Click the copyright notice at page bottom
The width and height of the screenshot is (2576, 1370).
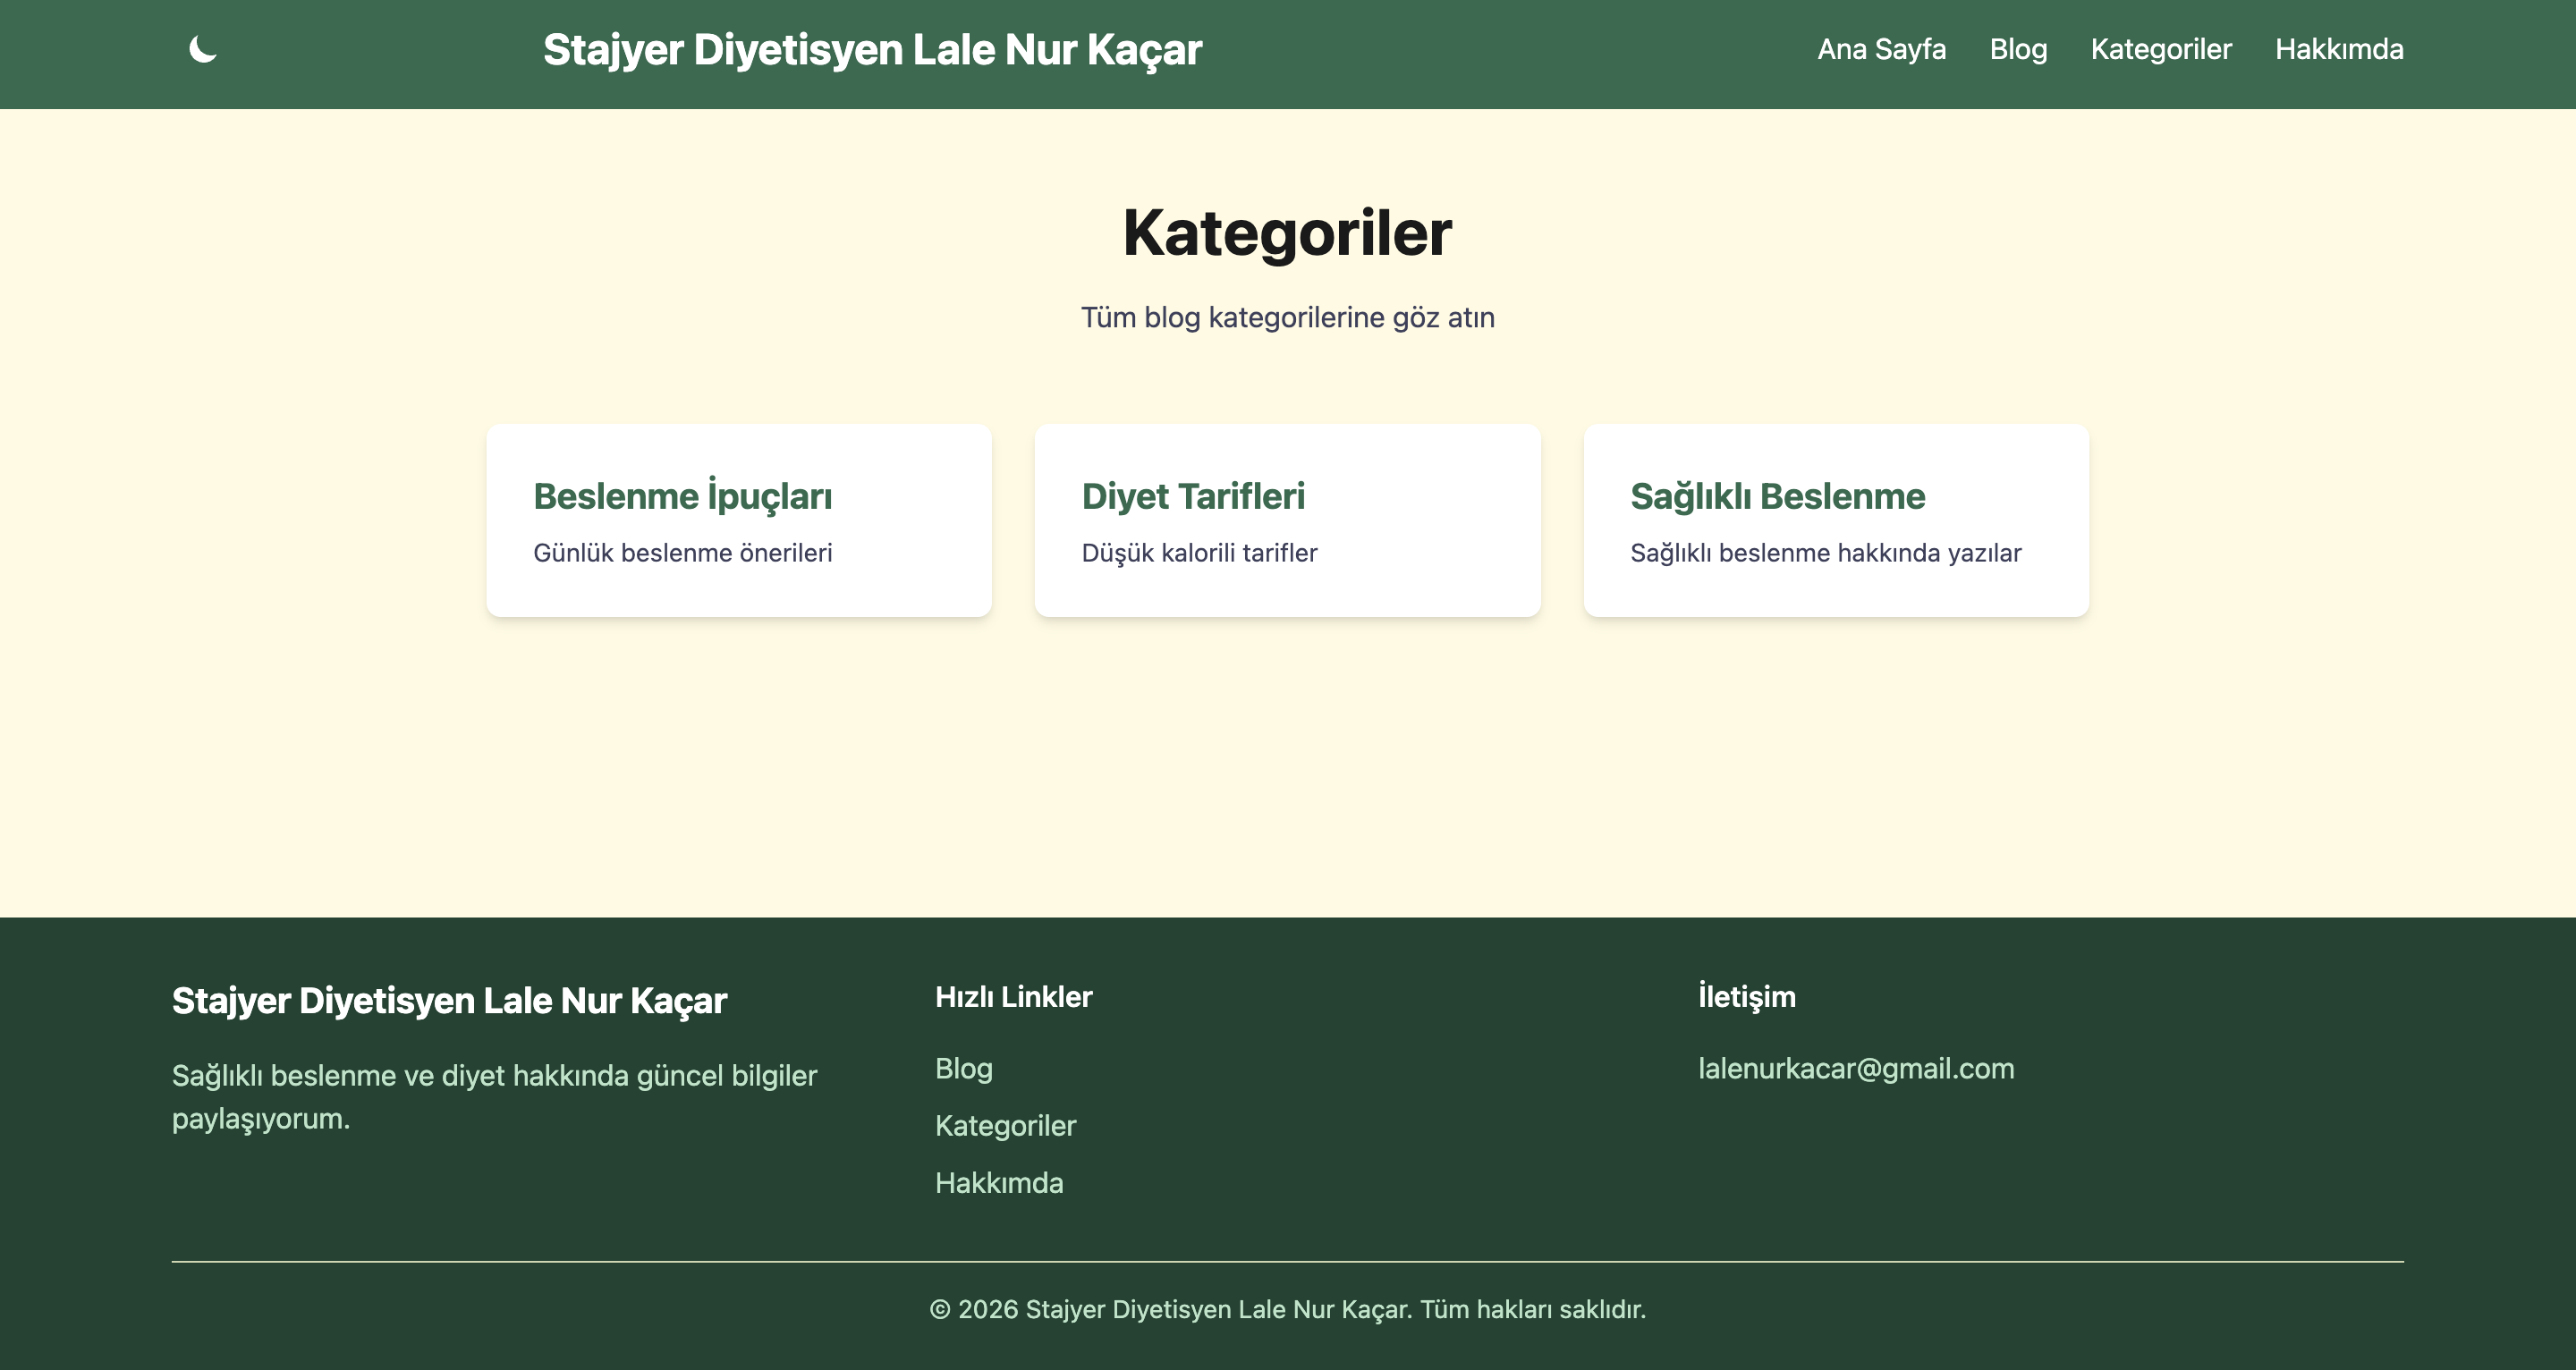pyautogui.click(x=1287, y=1308)
